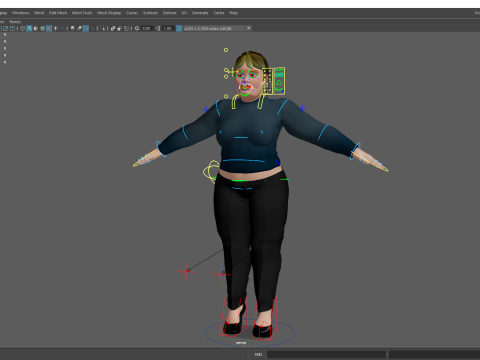Click the Gamma value field 1.00
This screenshot has width=480, height=360.
pos(168,28)
